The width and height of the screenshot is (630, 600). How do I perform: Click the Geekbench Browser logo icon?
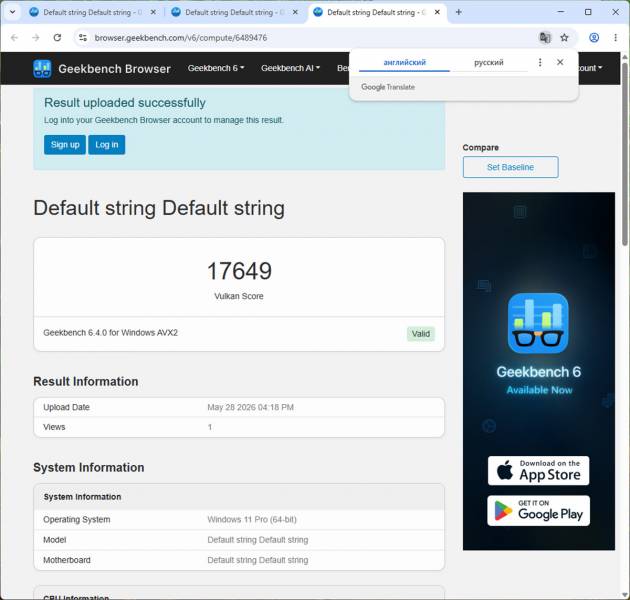(42, 69)
